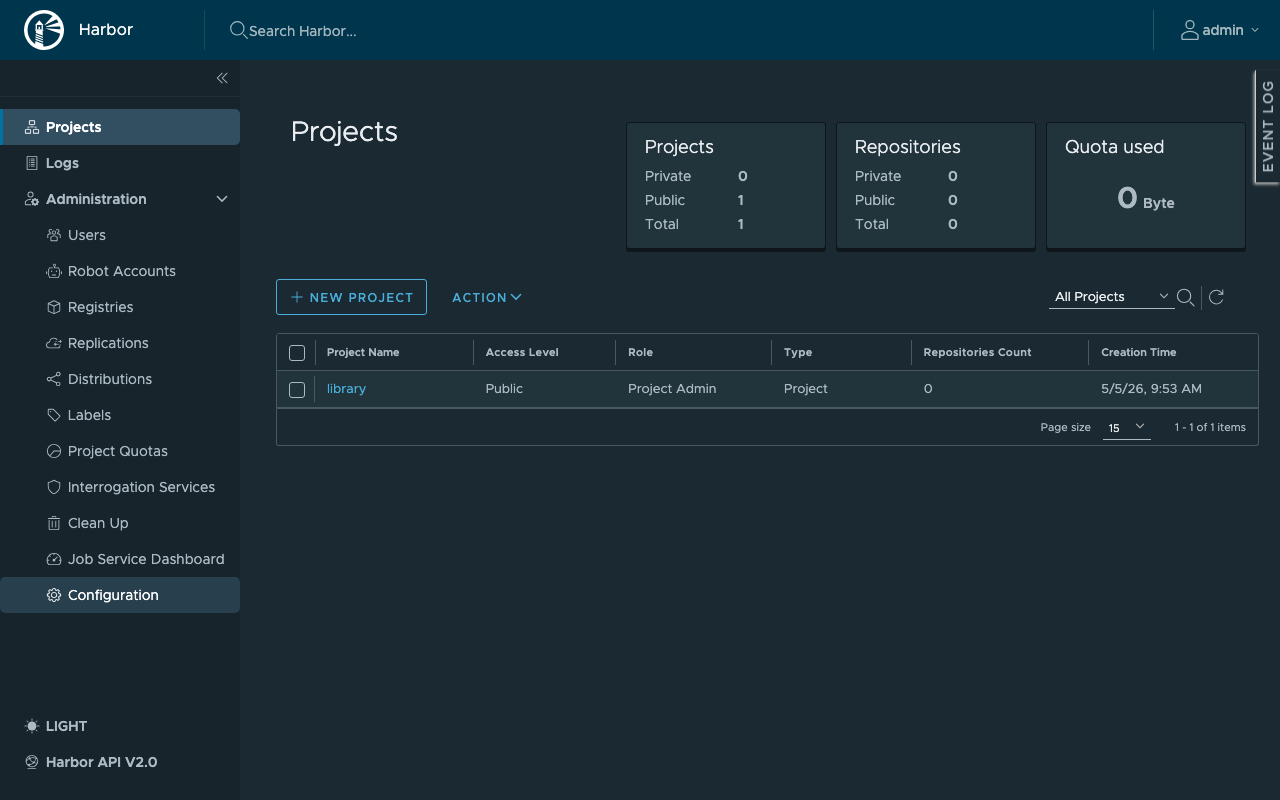This screenshot has width=1280, height=800.
Task: Open the ACTION dropdown menu
Action: [487, 297]
